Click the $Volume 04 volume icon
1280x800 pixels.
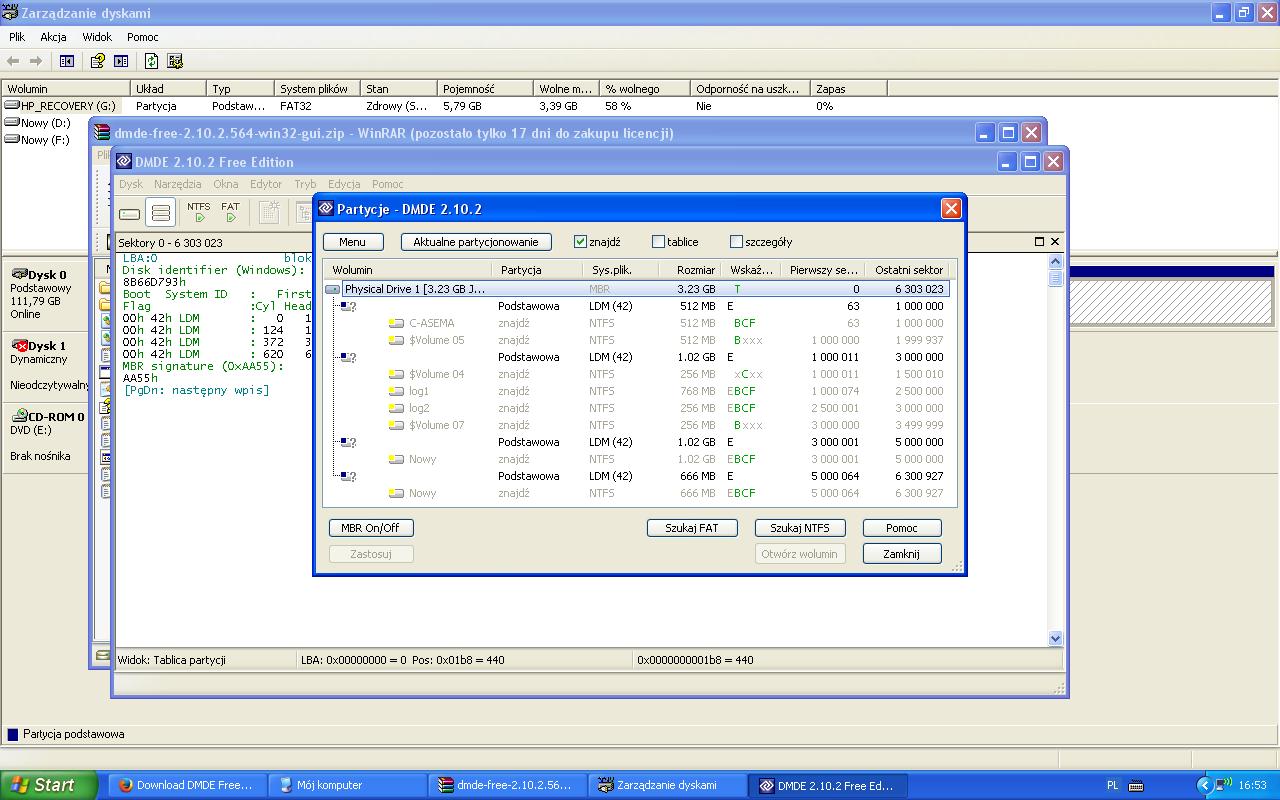click(397, 374)
